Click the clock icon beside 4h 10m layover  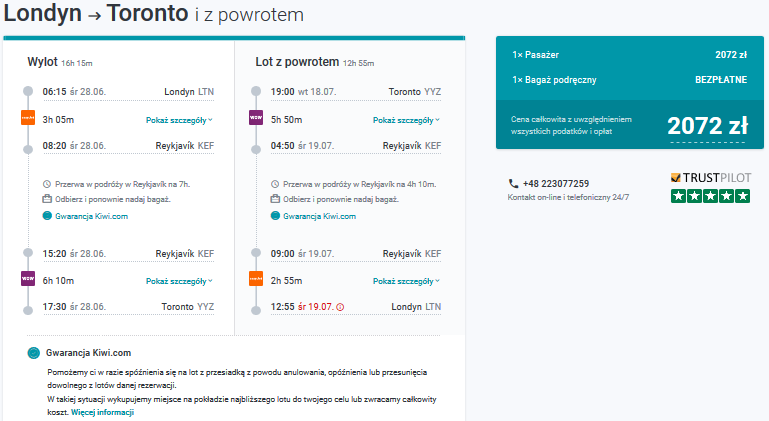pos(275,184)
